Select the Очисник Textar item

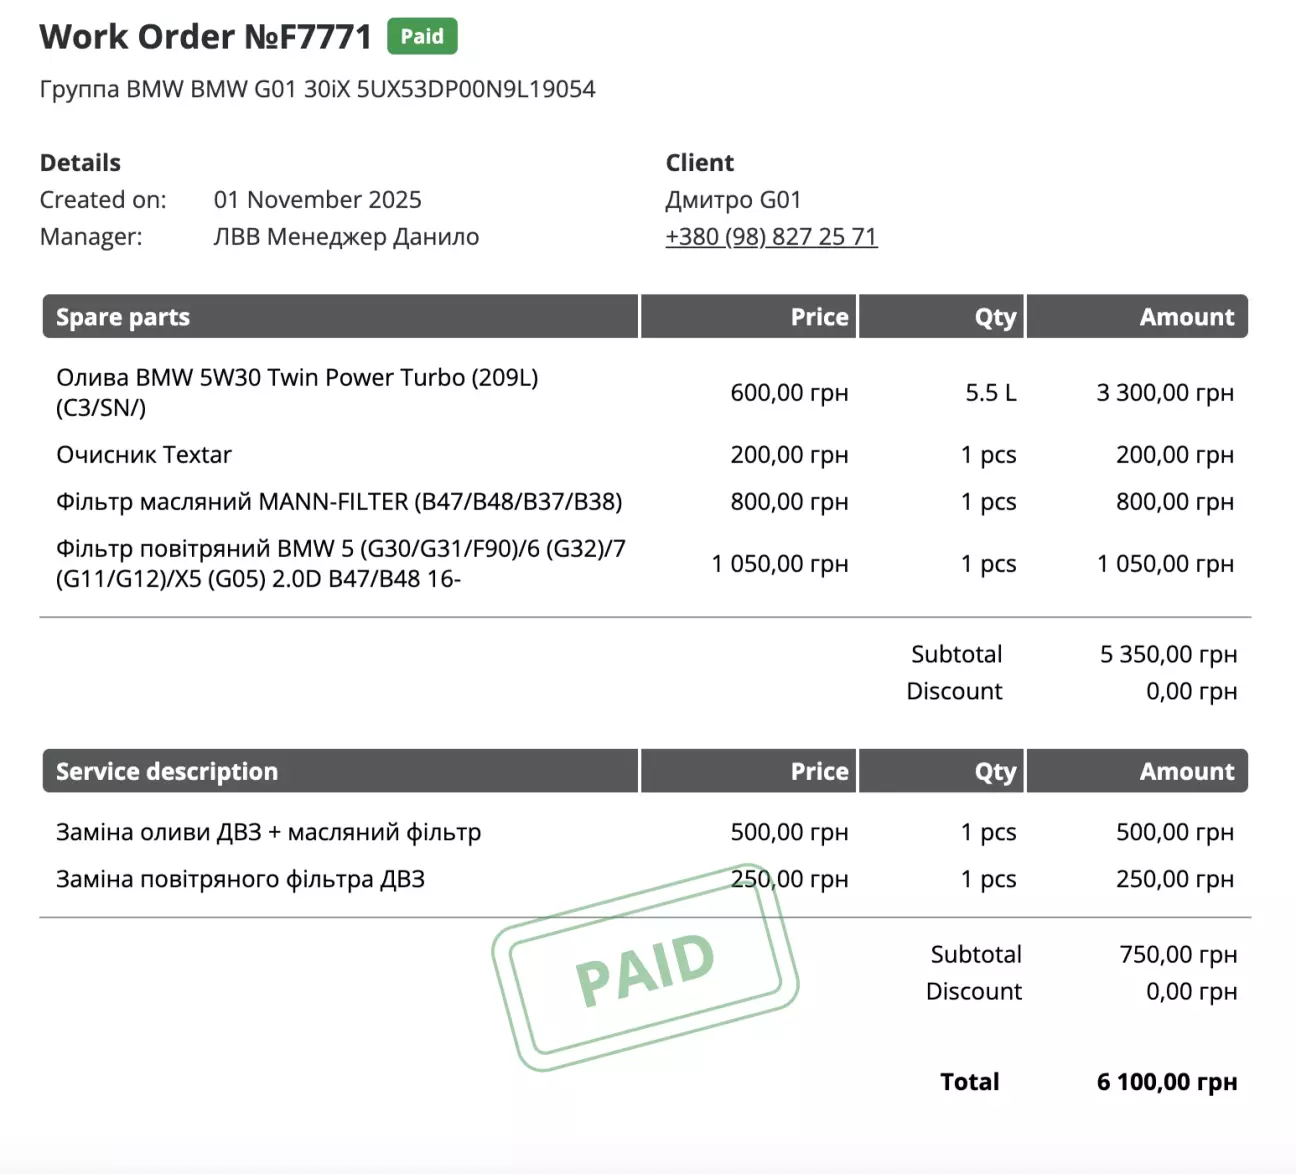click(144, 455)
